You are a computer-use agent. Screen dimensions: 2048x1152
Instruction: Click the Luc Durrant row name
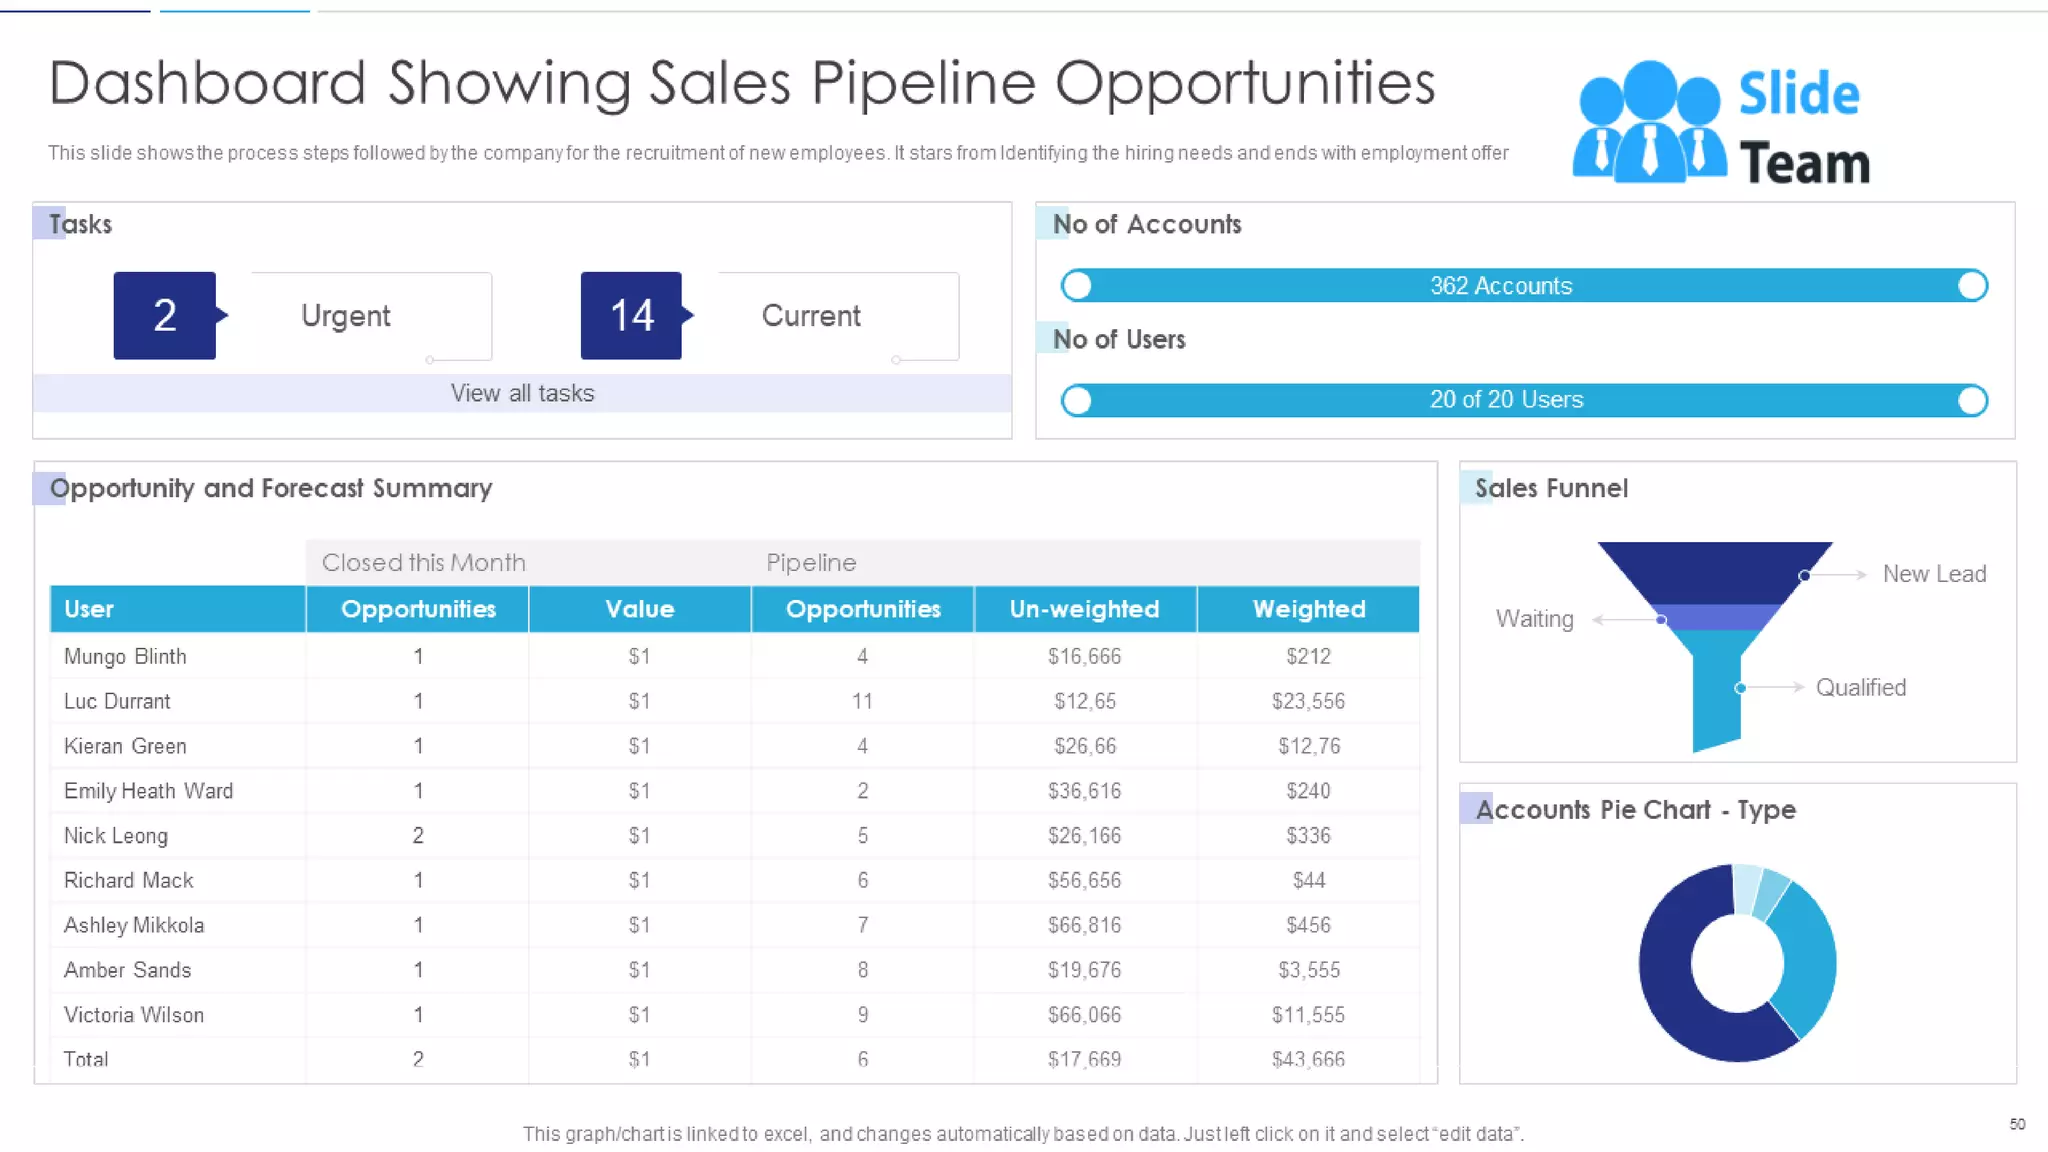click(x=117, y=701)
